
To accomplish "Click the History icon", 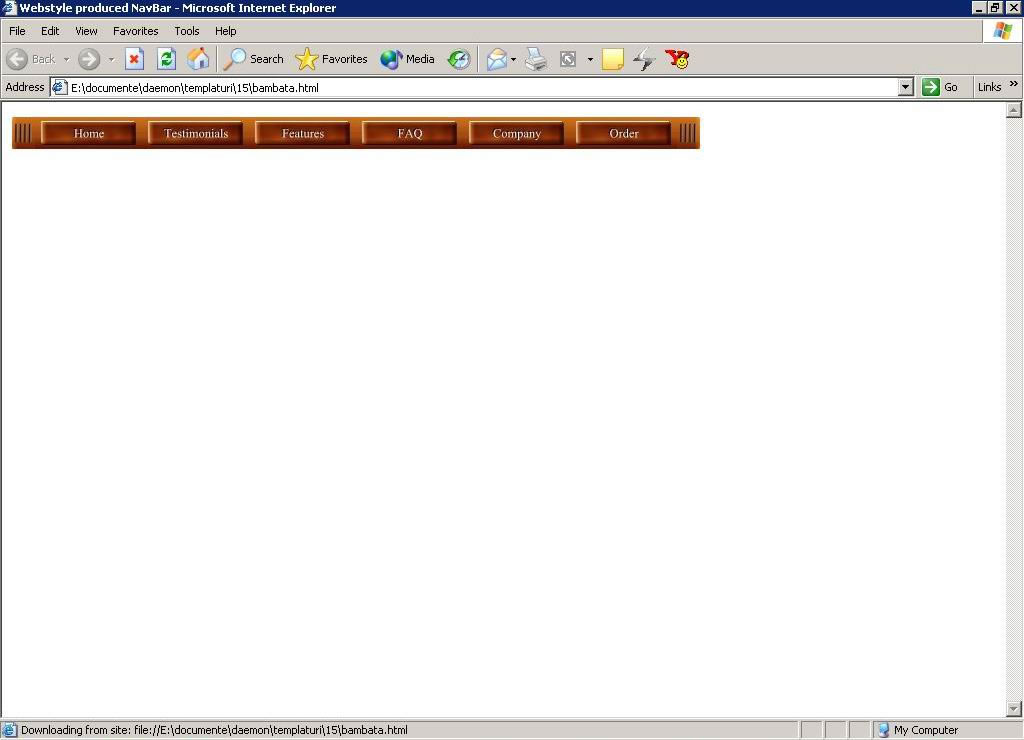I will 459,59.
